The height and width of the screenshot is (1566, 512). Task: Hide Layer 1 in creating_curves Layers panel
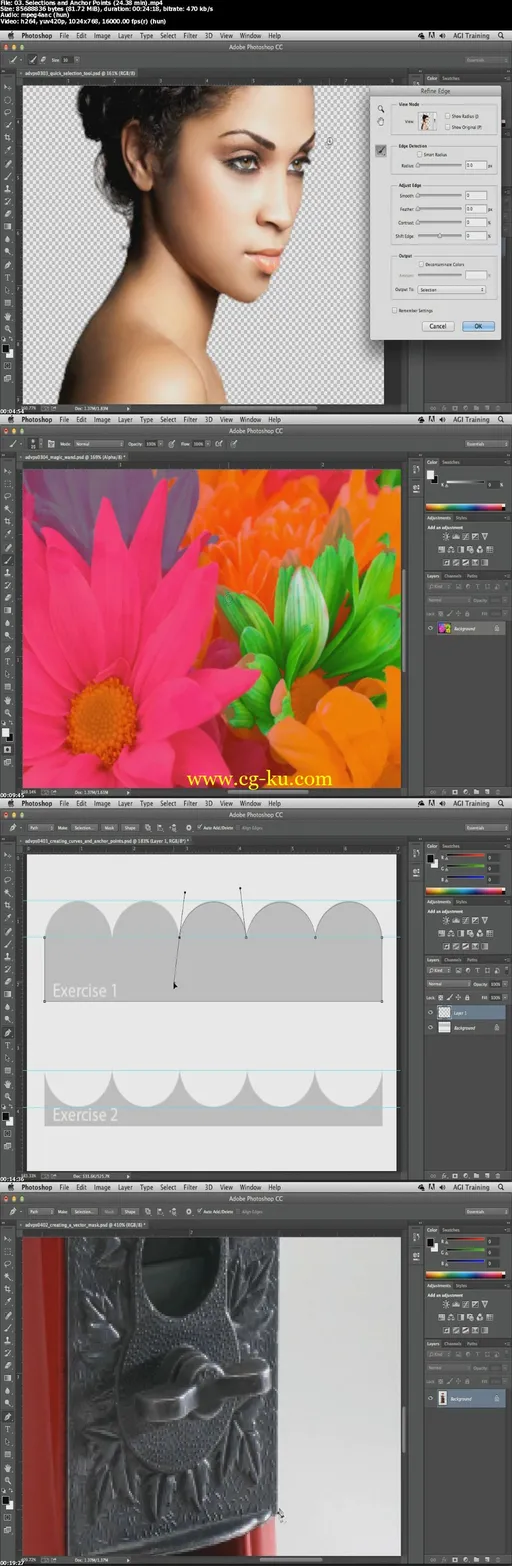click(431, 1012)
